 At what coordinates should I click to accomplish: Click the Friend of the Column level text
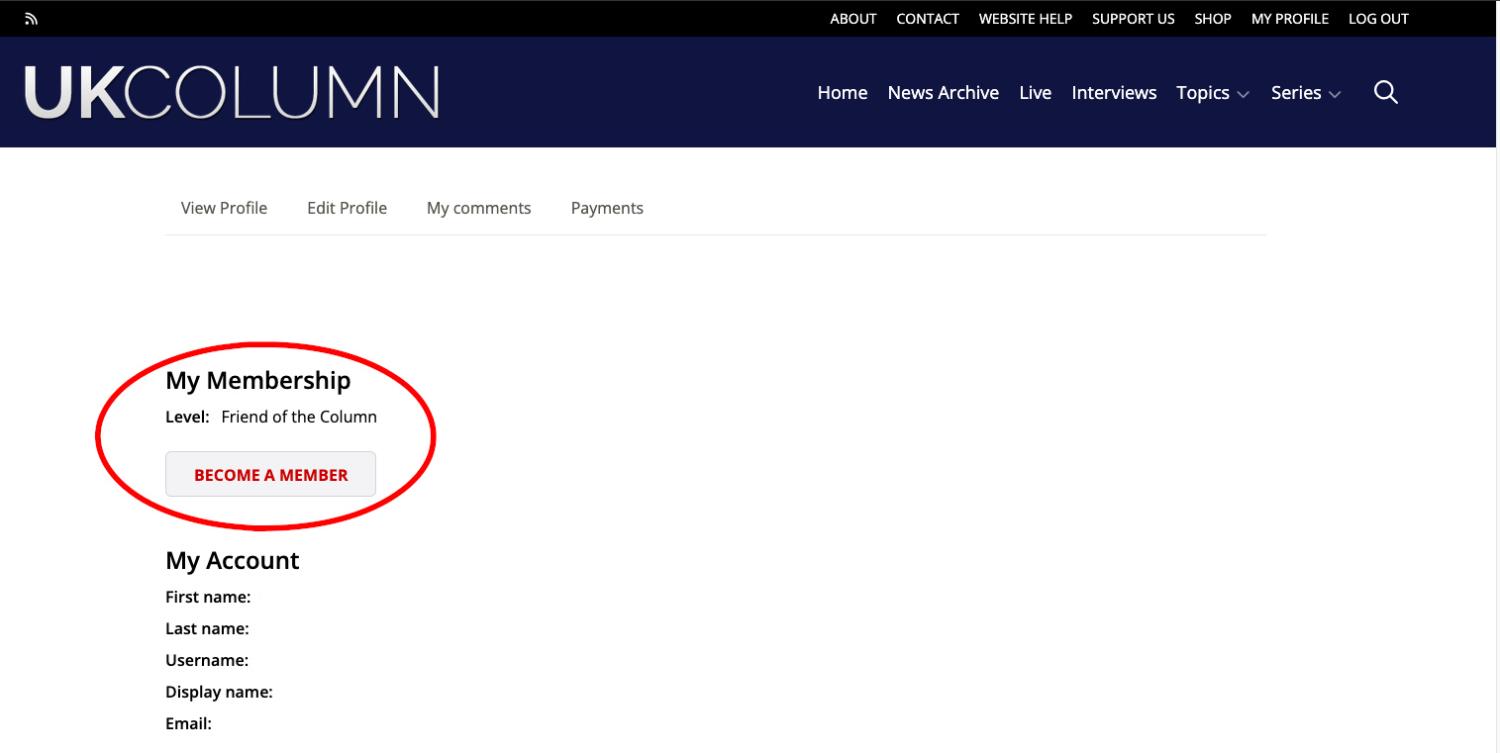pos(299,417)
